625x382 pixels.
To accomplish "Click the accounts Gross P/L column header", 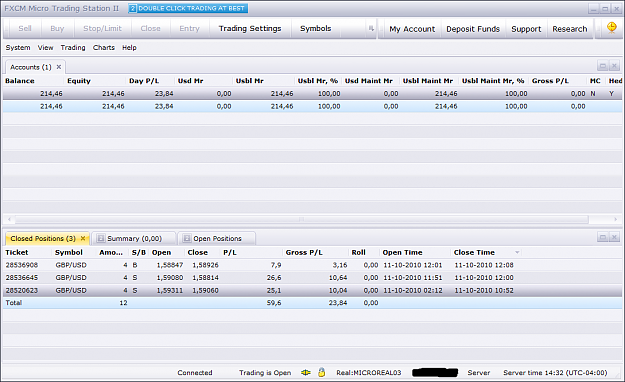I will click(550, 81).
